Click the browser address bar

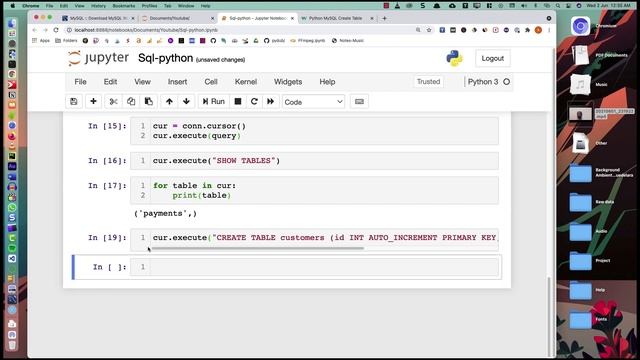(x=241, y=30)
